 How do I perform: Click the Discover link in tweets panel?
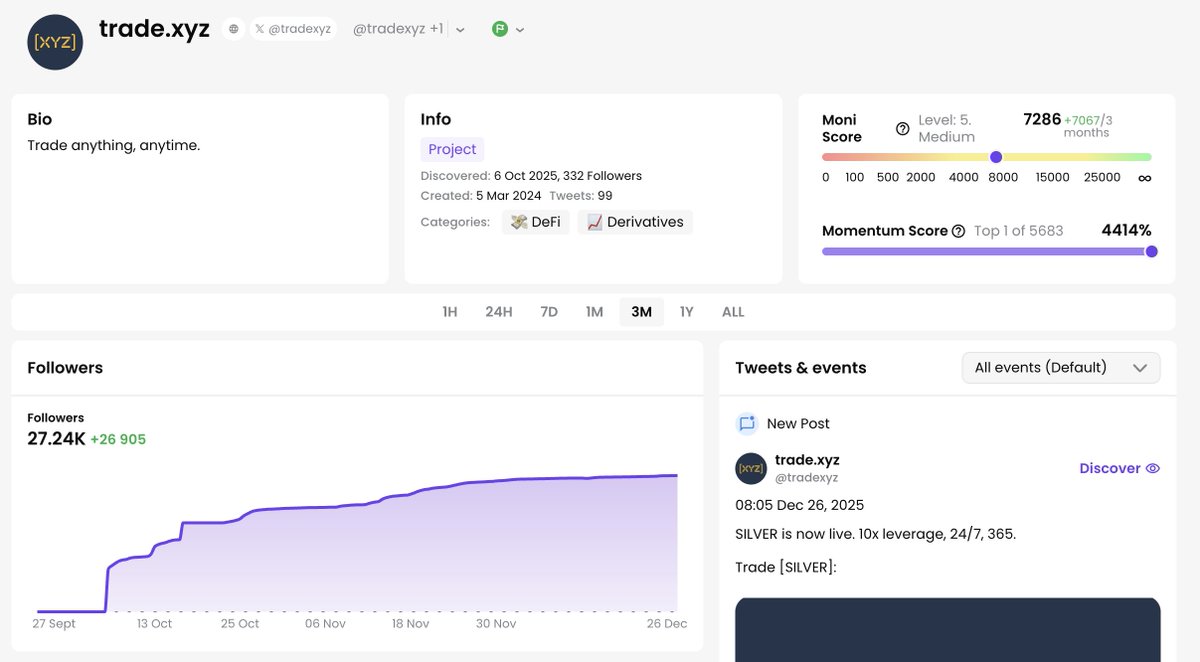coord(1110,468)
